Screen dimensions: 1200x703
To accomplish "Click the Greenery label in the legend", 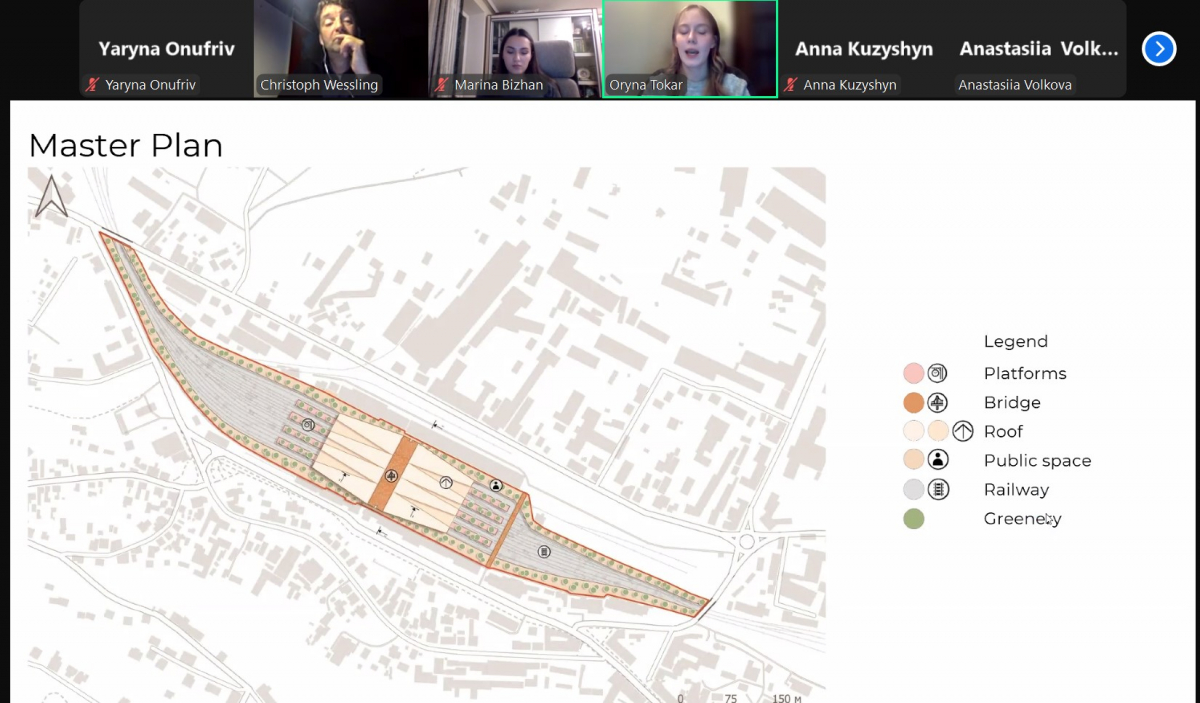I will tap(1021, 518).
